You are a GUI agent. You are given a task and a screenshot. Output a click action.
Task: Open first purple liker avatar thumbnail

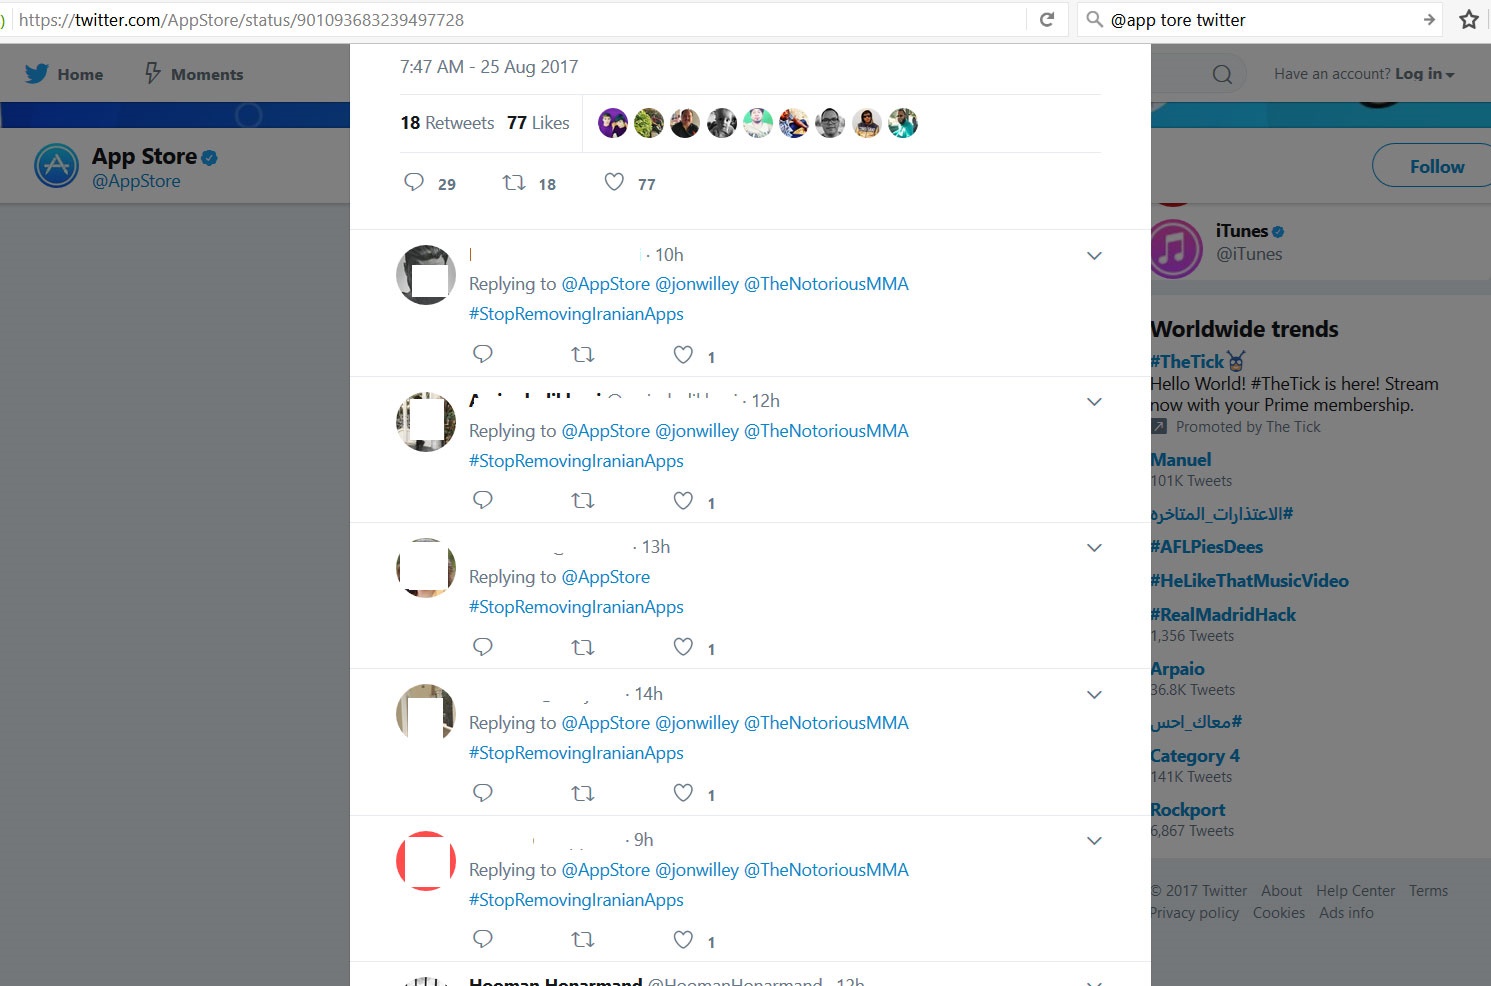pyautogui.click(x=613, y=123)
